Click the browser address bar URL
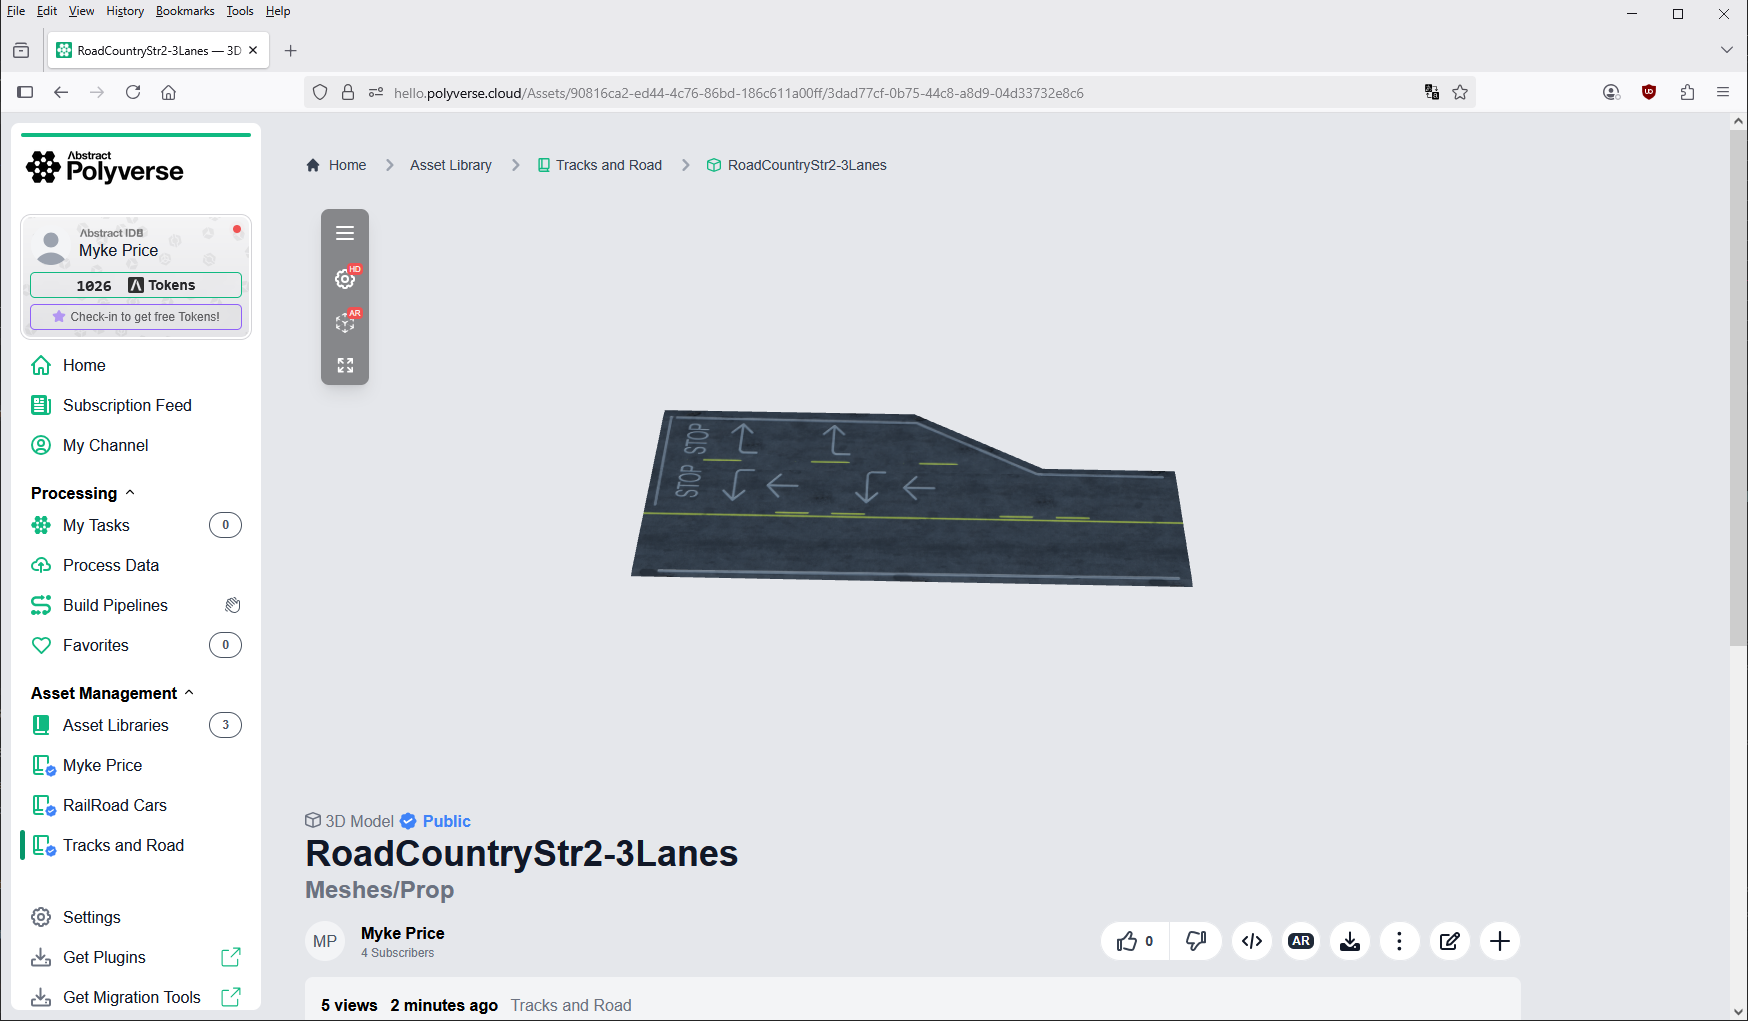 click(x=738, y=93)
